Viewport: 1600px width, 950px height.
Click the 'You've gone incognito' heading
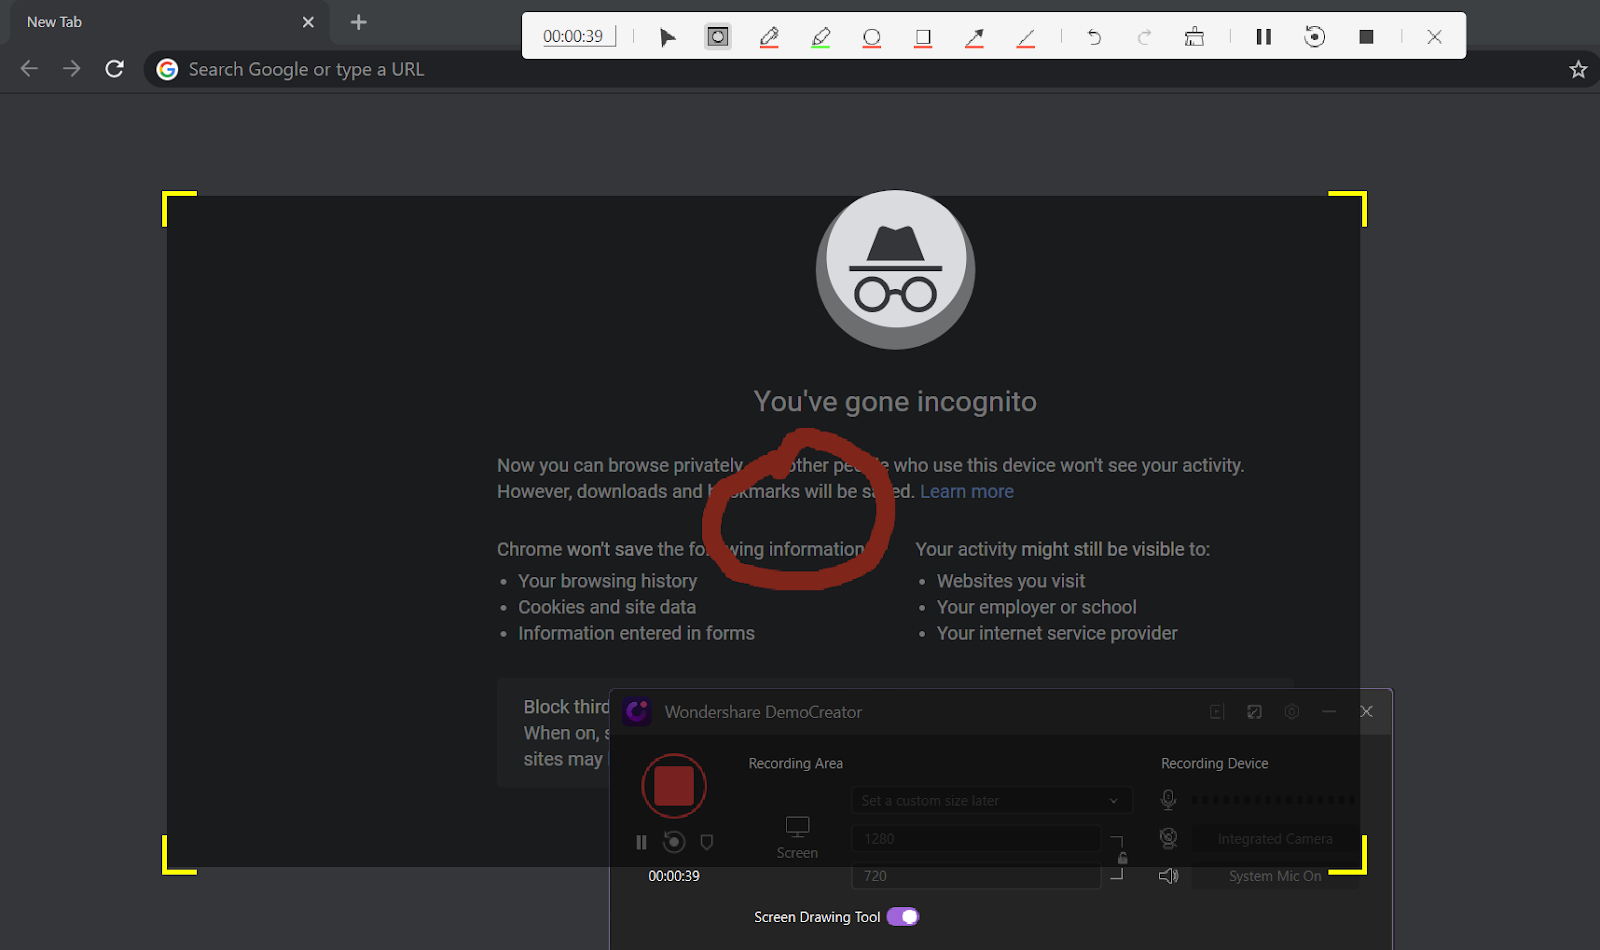coord(895,401)
